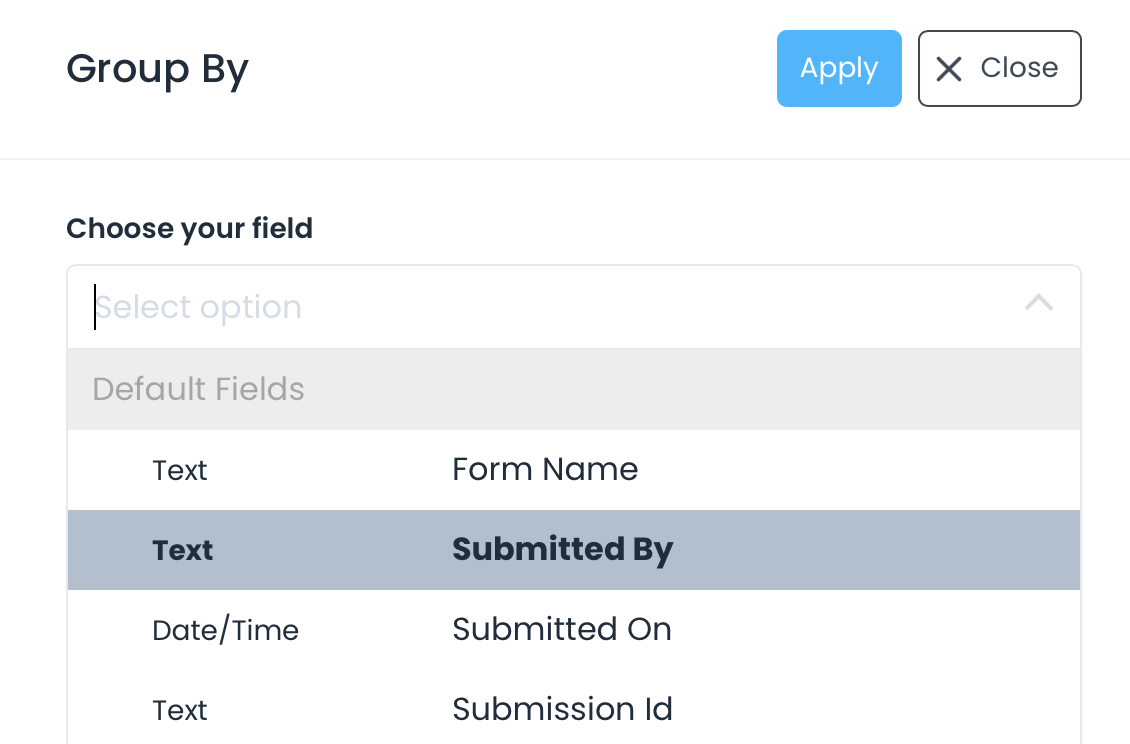Click the "Group By" panel title
Viewport: 1130px width, 744px height.
pyautogui.click(x=157, y=69)
